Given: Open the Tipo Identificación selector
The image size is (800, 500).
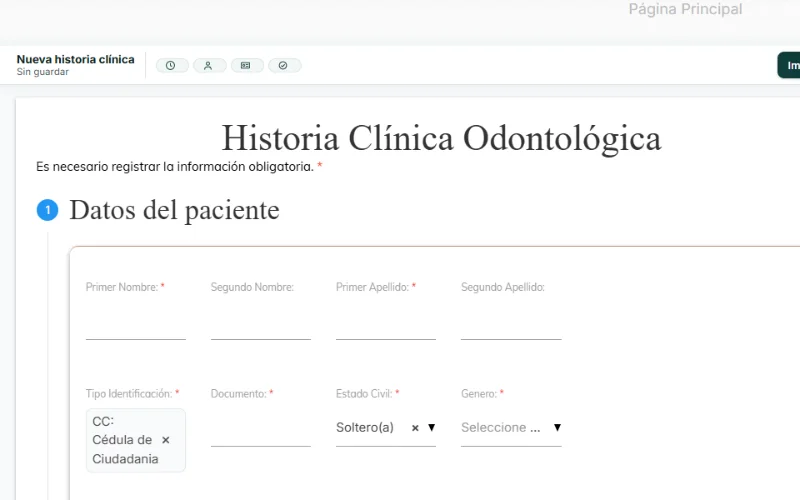Looking at the screenshot, I should coord(136,440).
